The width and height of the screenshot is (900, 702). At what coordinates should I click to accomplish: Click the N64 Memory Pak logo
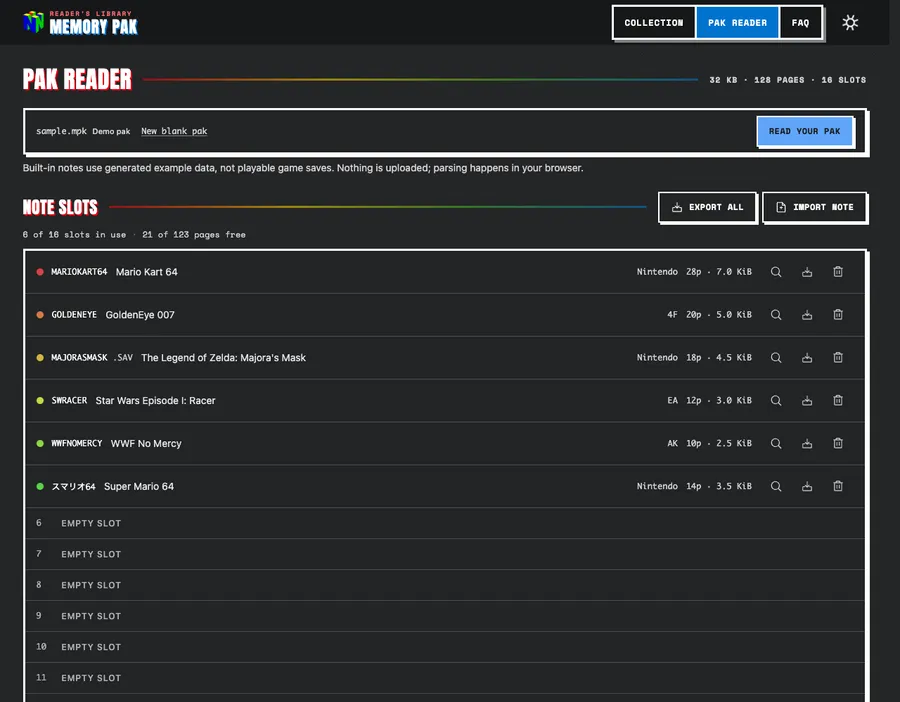pos(33,22)
